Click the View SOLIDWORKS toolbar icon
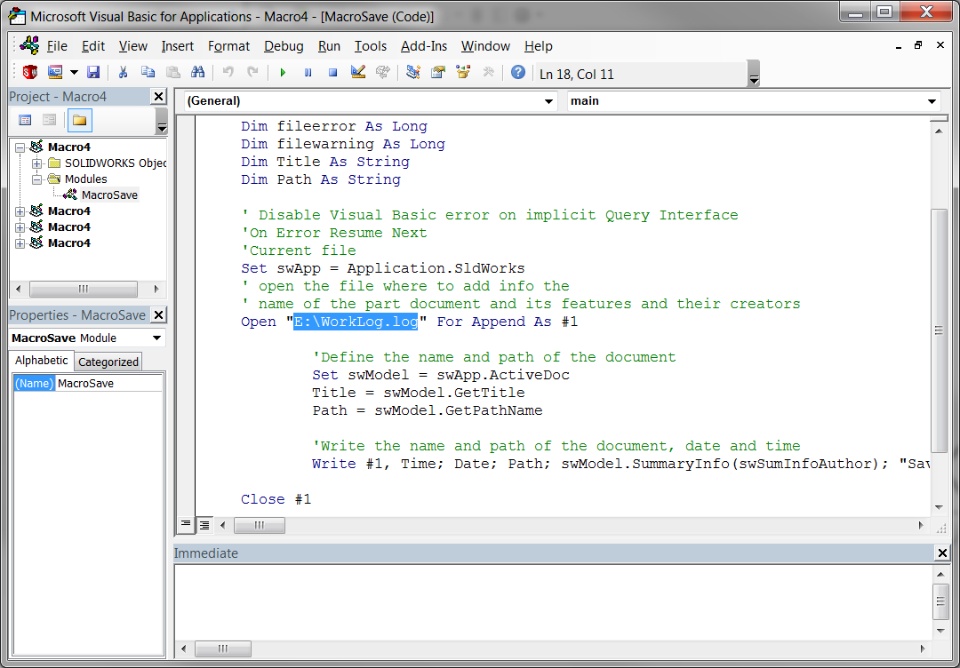The height and width of the screenshot is (668, 960). [29, 72]
